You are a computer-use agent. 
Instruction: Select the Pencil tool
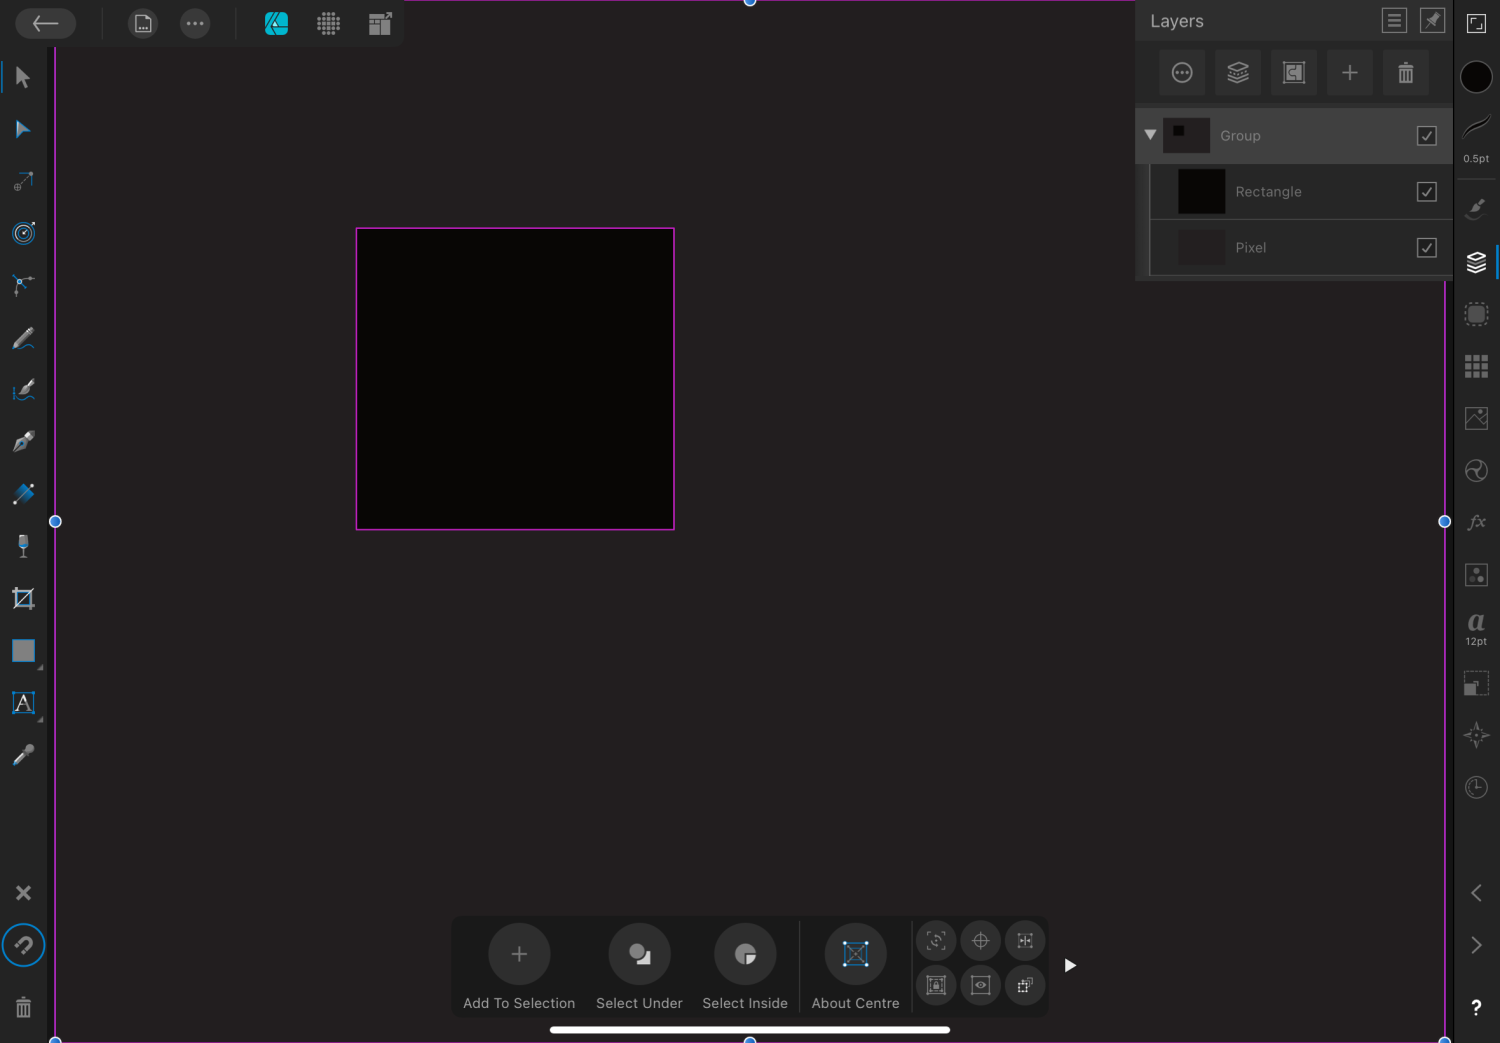pos(23,339)
